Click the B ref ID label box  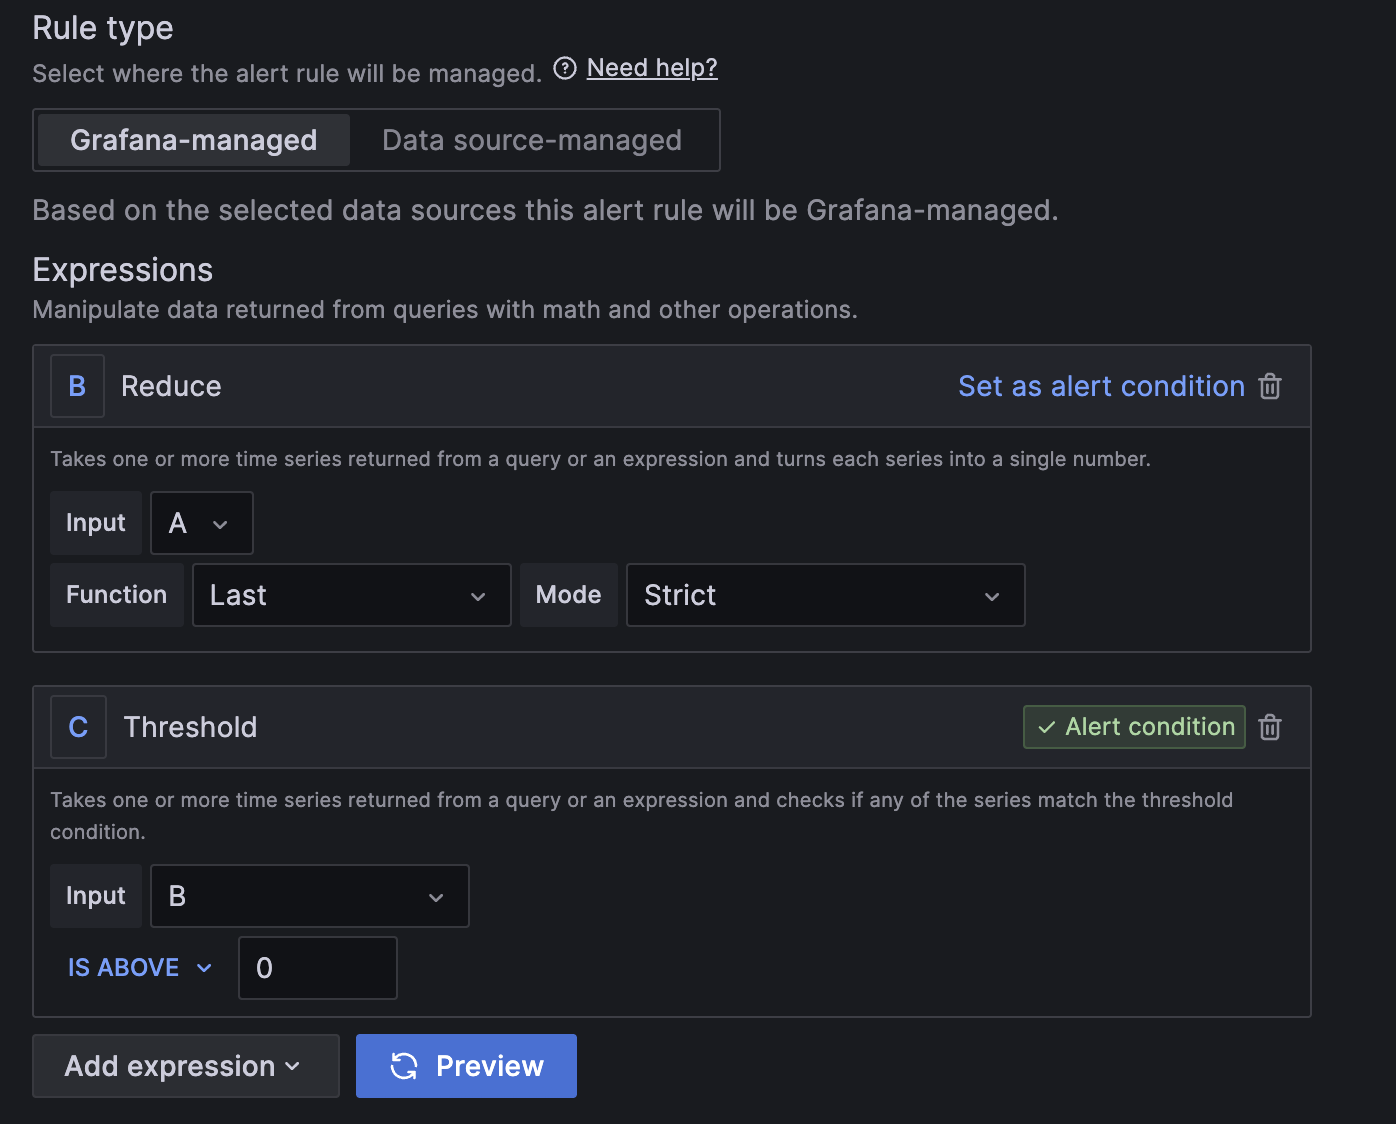coord(77,386)
